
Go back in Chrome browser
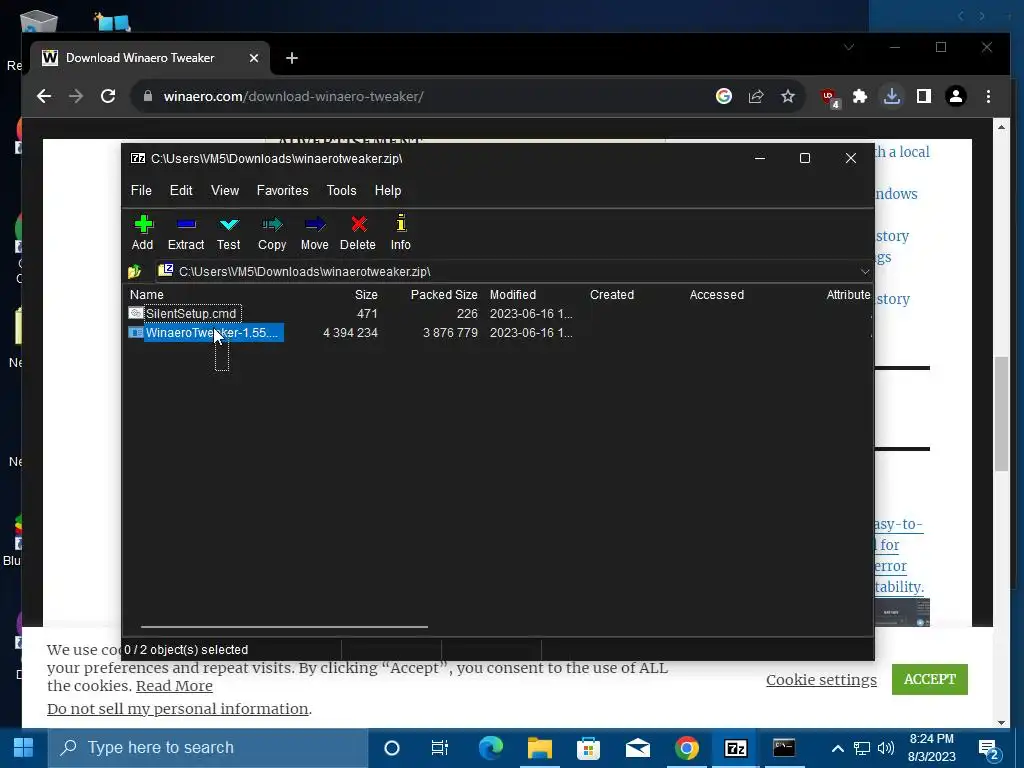44,97
